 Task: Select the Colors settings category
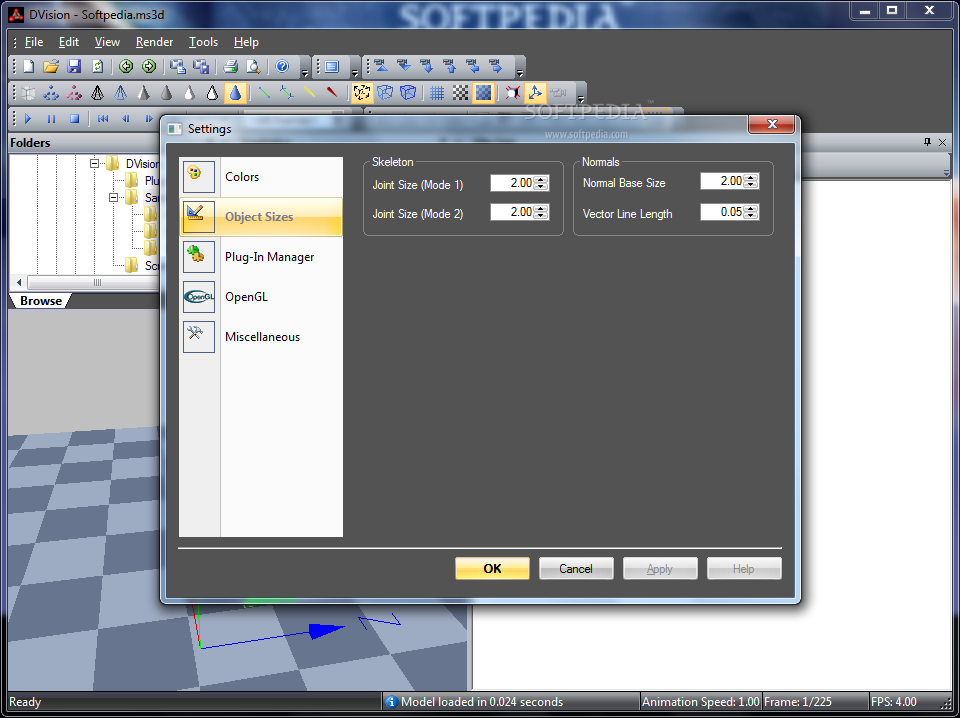point(261,177)
